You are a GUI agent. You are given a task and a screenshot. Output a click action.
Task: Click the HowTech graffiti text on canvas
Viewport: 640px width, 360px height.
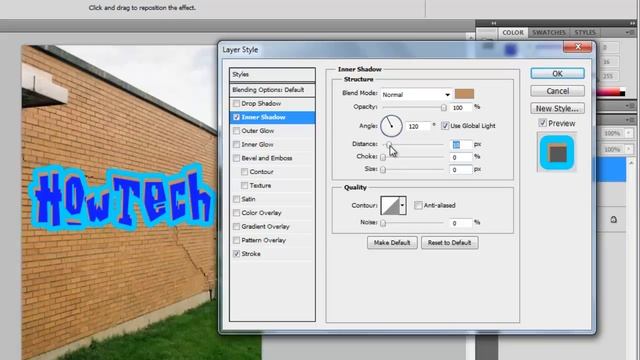pyautogui.click(x=122, y=199)
